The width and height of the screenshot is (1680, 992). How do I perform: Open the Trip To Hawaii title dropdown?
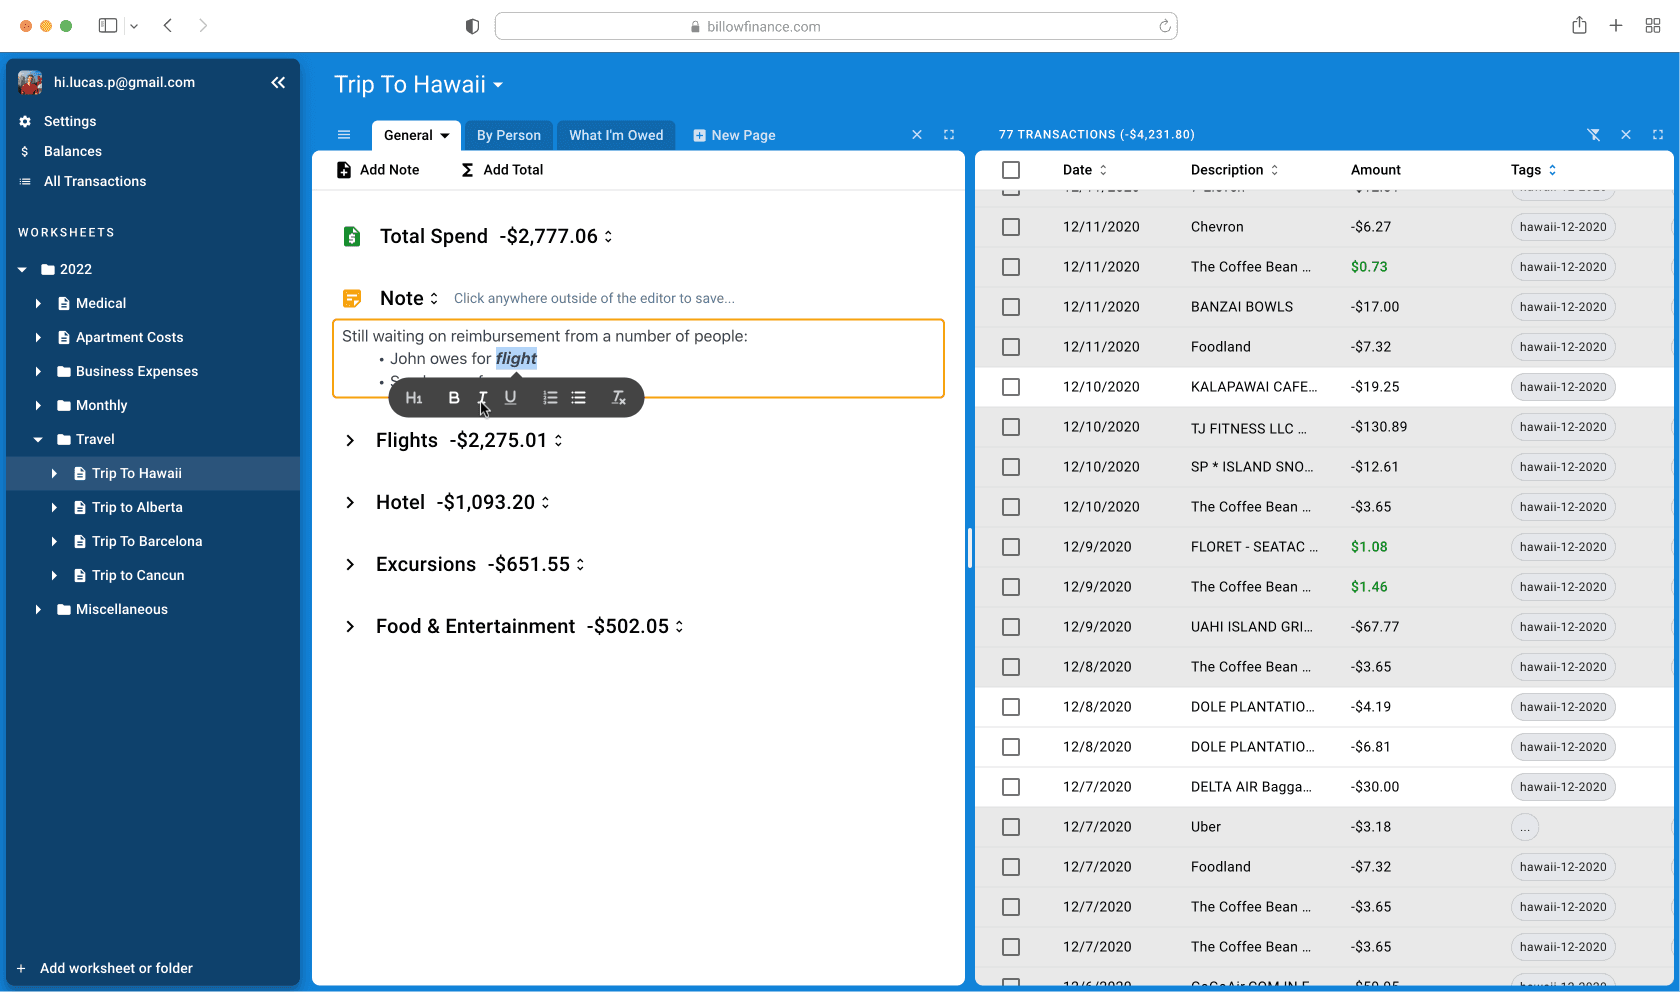click(498, 85)
